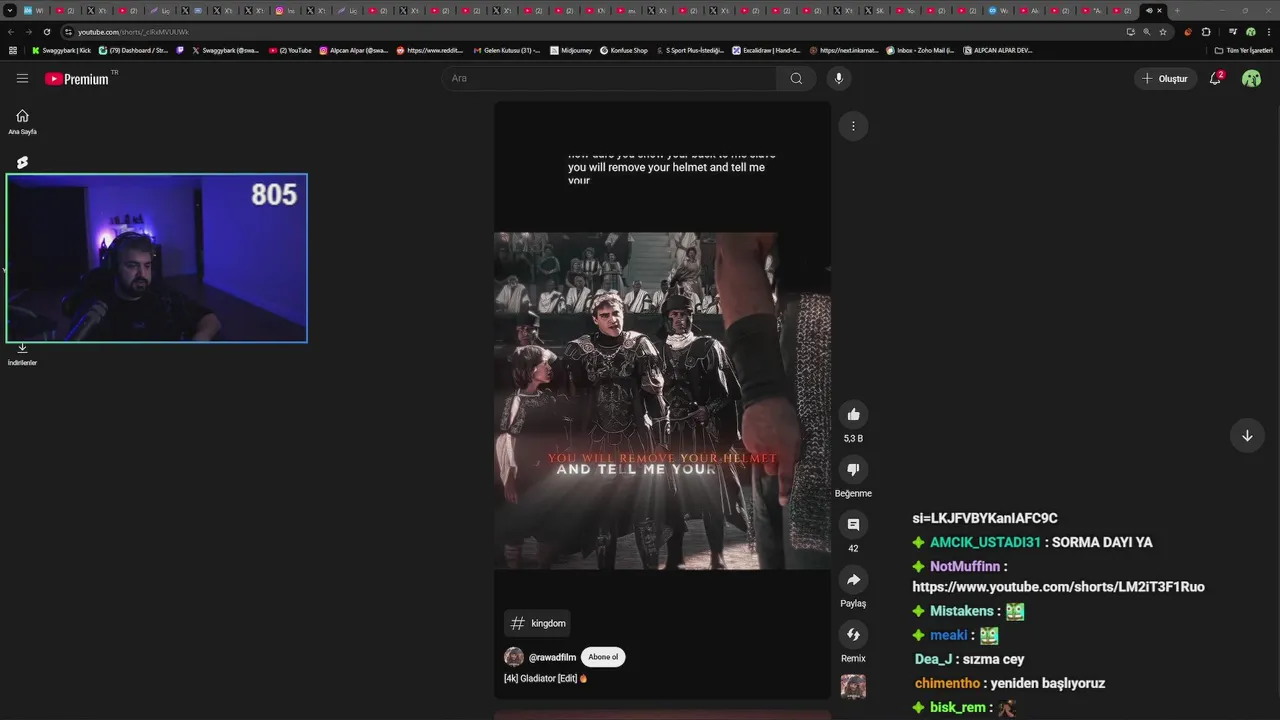Open the Shorts icon in sidebar
The image size is (1280, 720).
click(x=22, y=162)
